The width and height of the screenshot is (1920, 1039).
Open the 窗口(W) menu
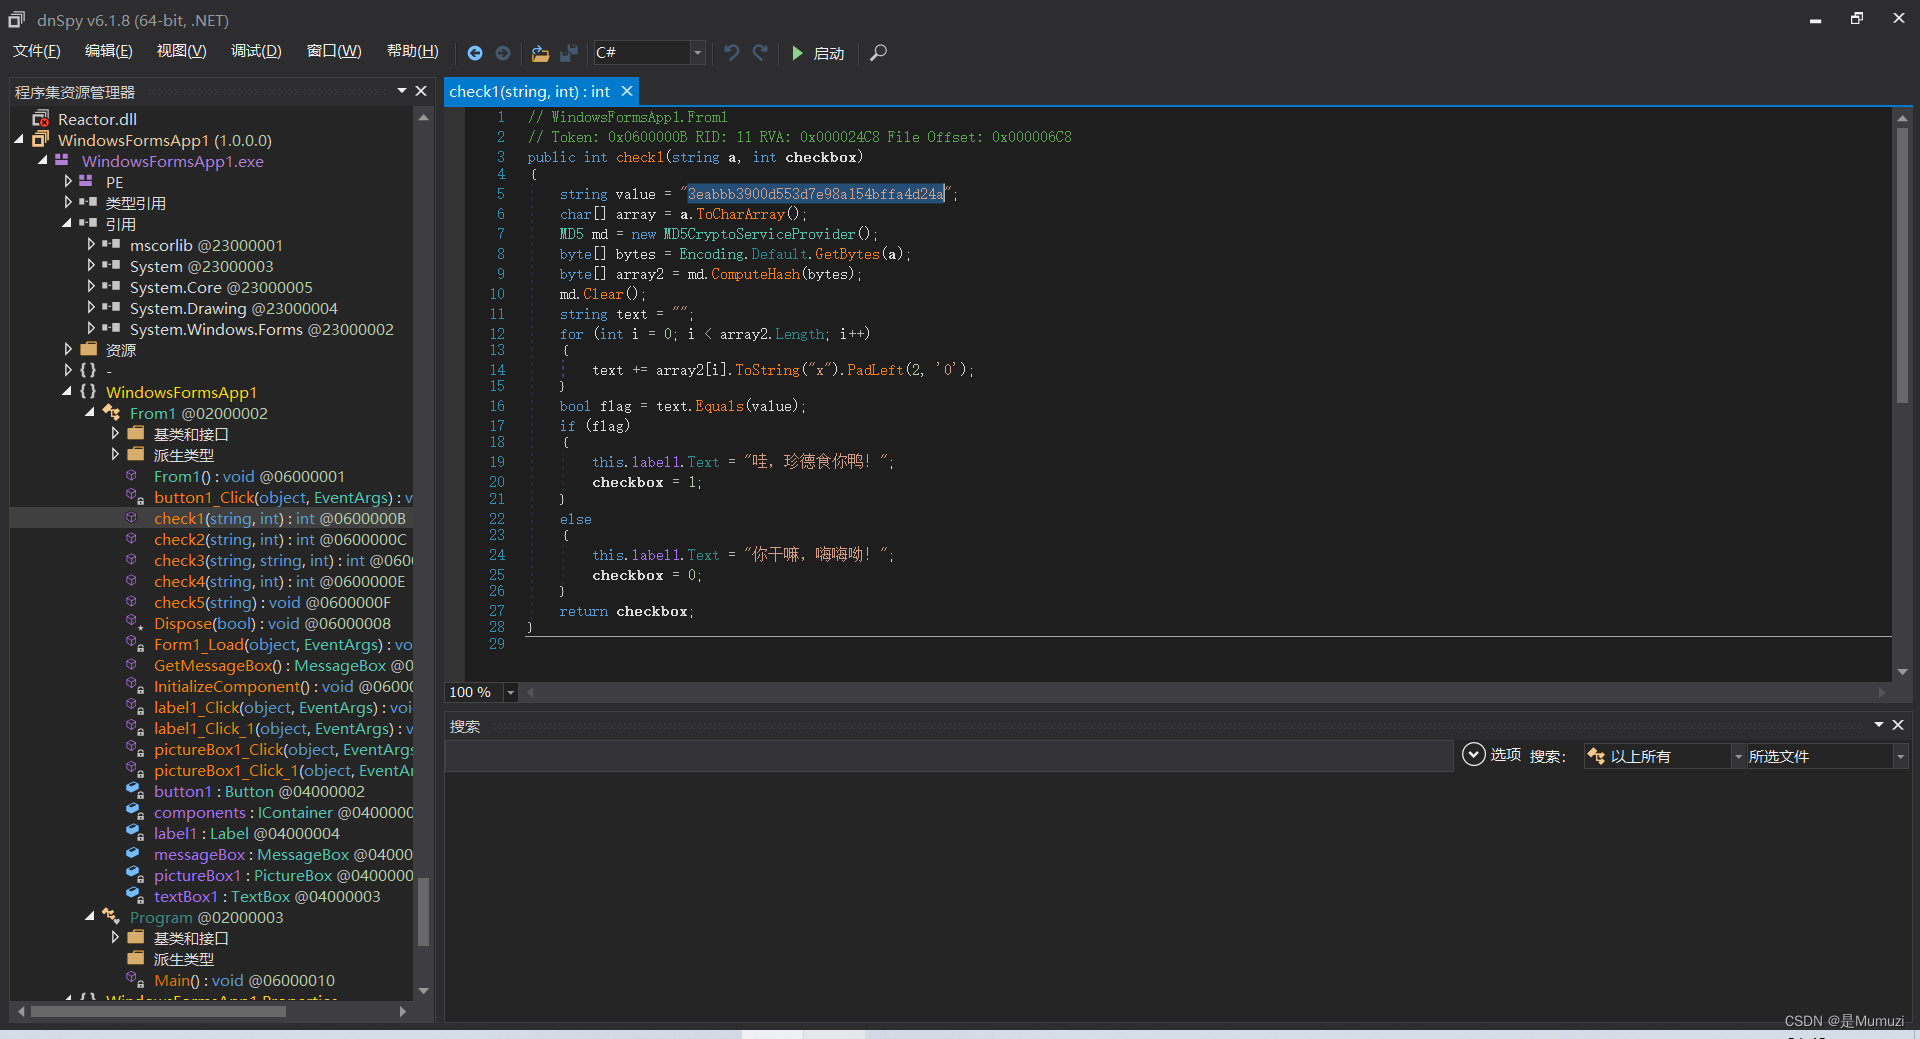[334, 51]
